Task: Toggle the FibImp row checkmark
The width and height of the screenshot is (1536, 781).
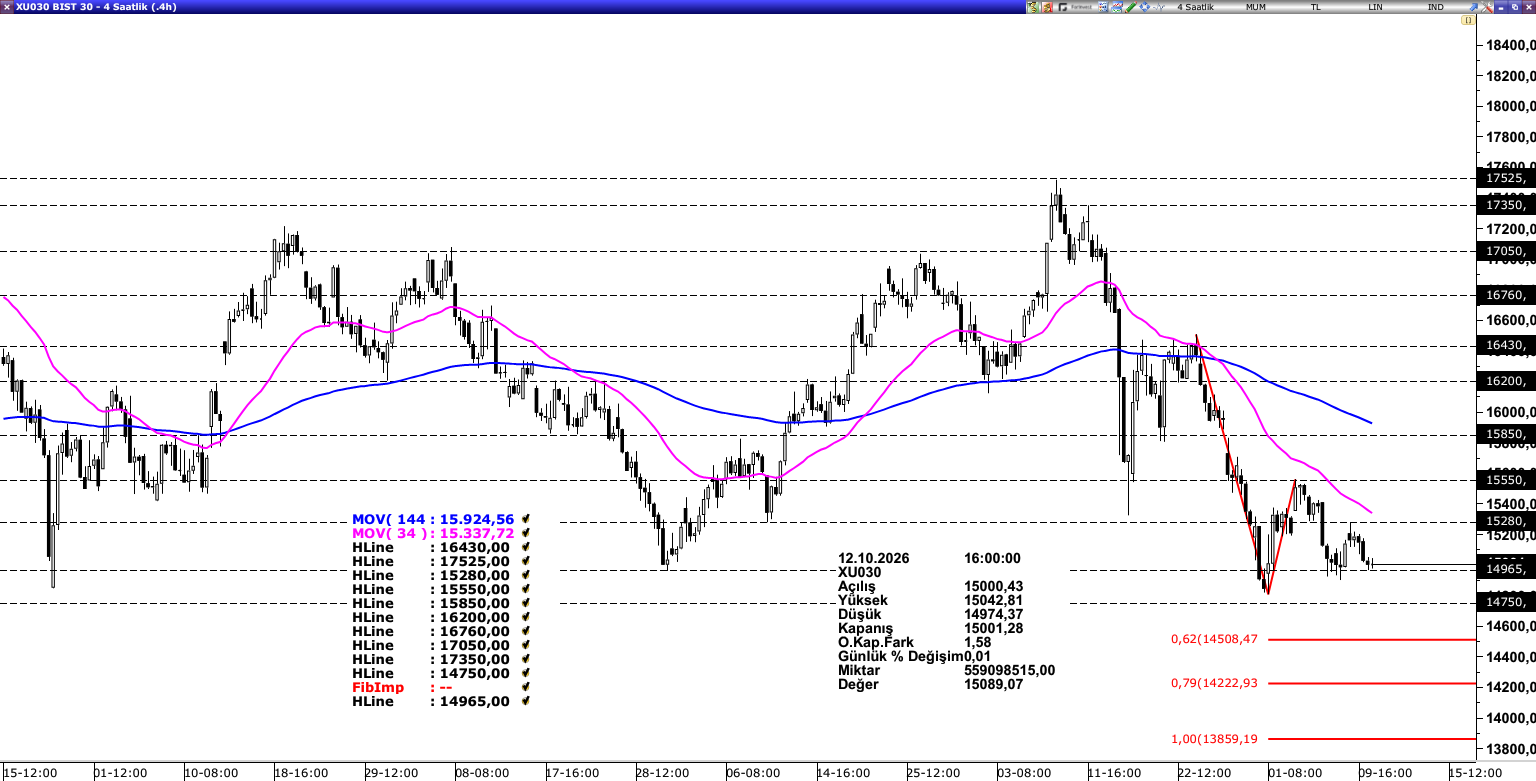Action: (525, 688)
